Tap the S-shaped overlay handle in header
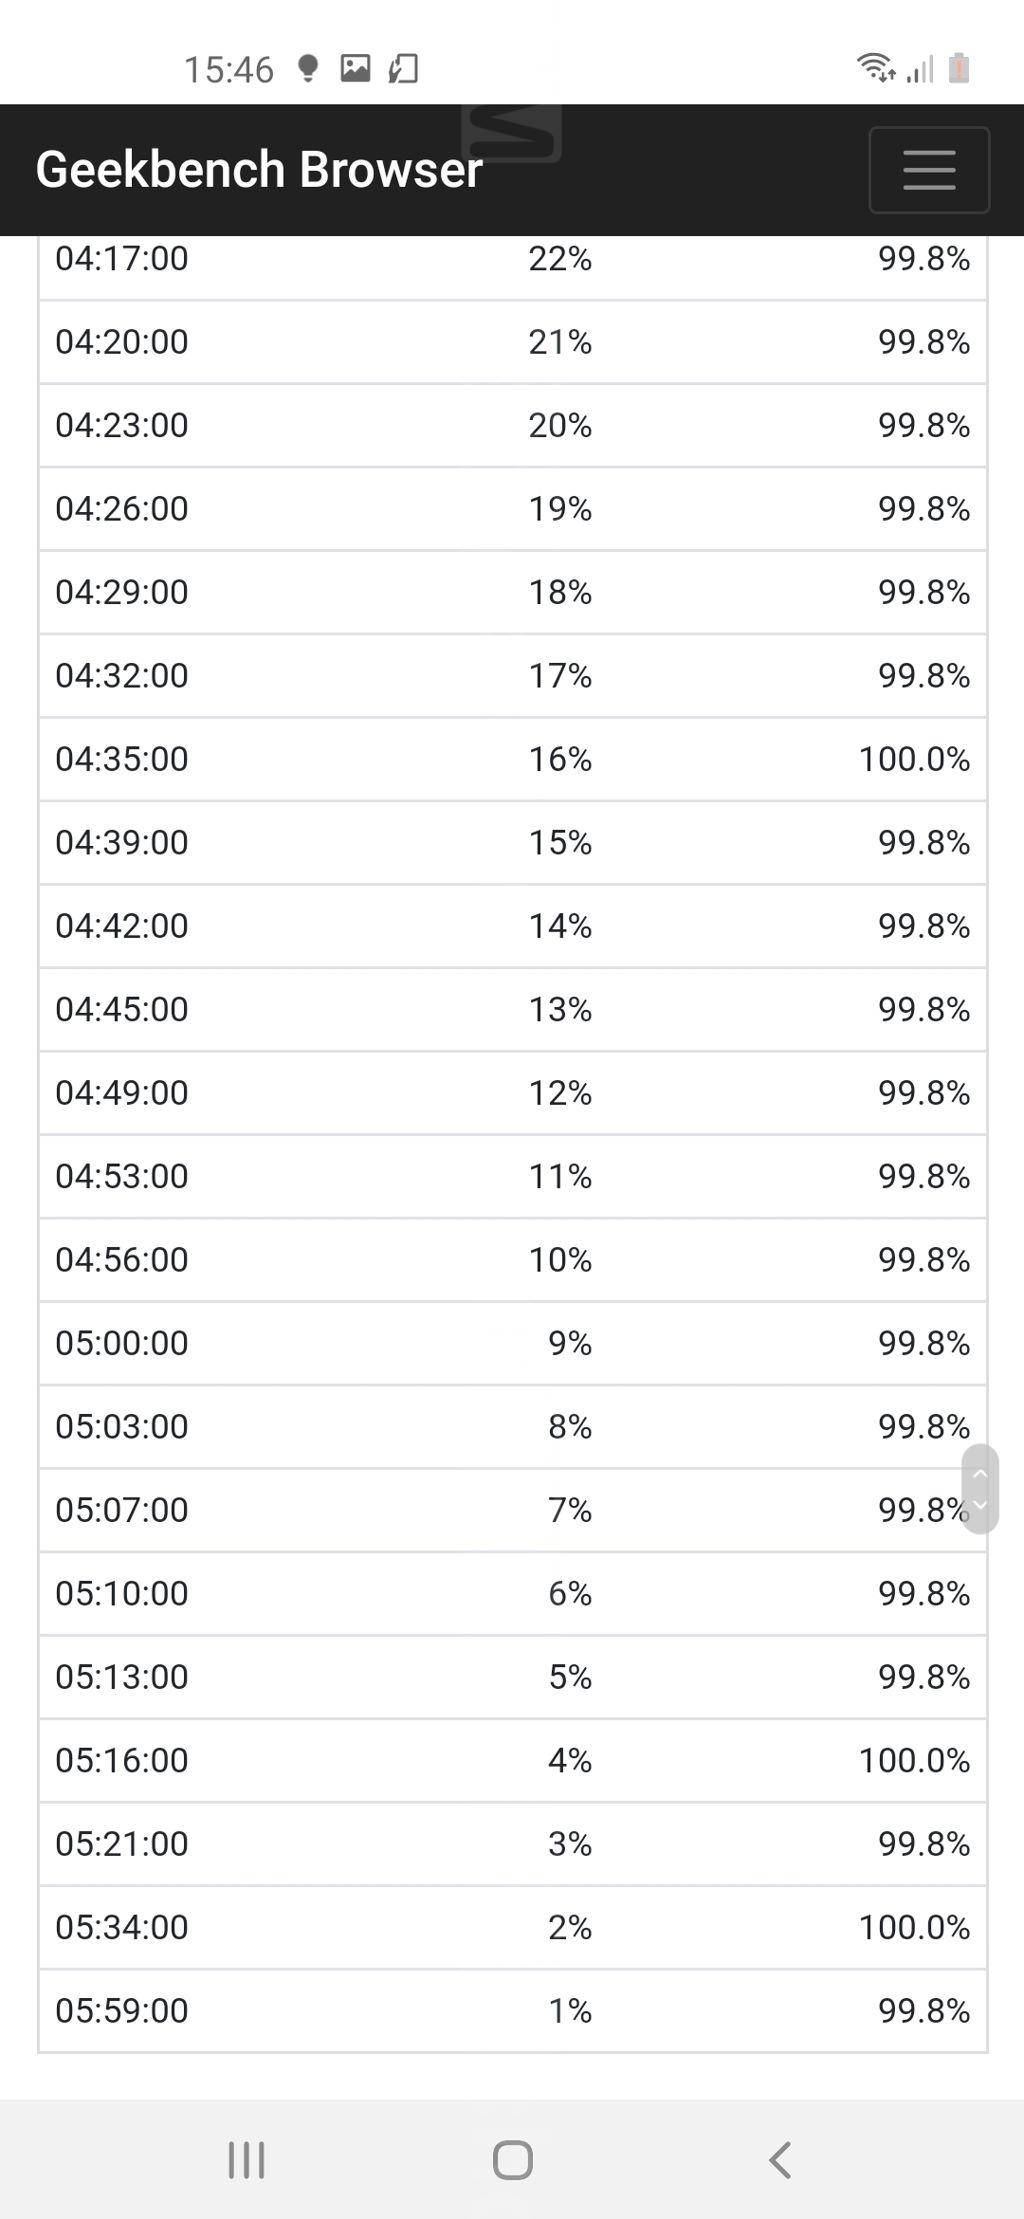The height and width of the screenshot is (2219, 1024). coord(511,132)
